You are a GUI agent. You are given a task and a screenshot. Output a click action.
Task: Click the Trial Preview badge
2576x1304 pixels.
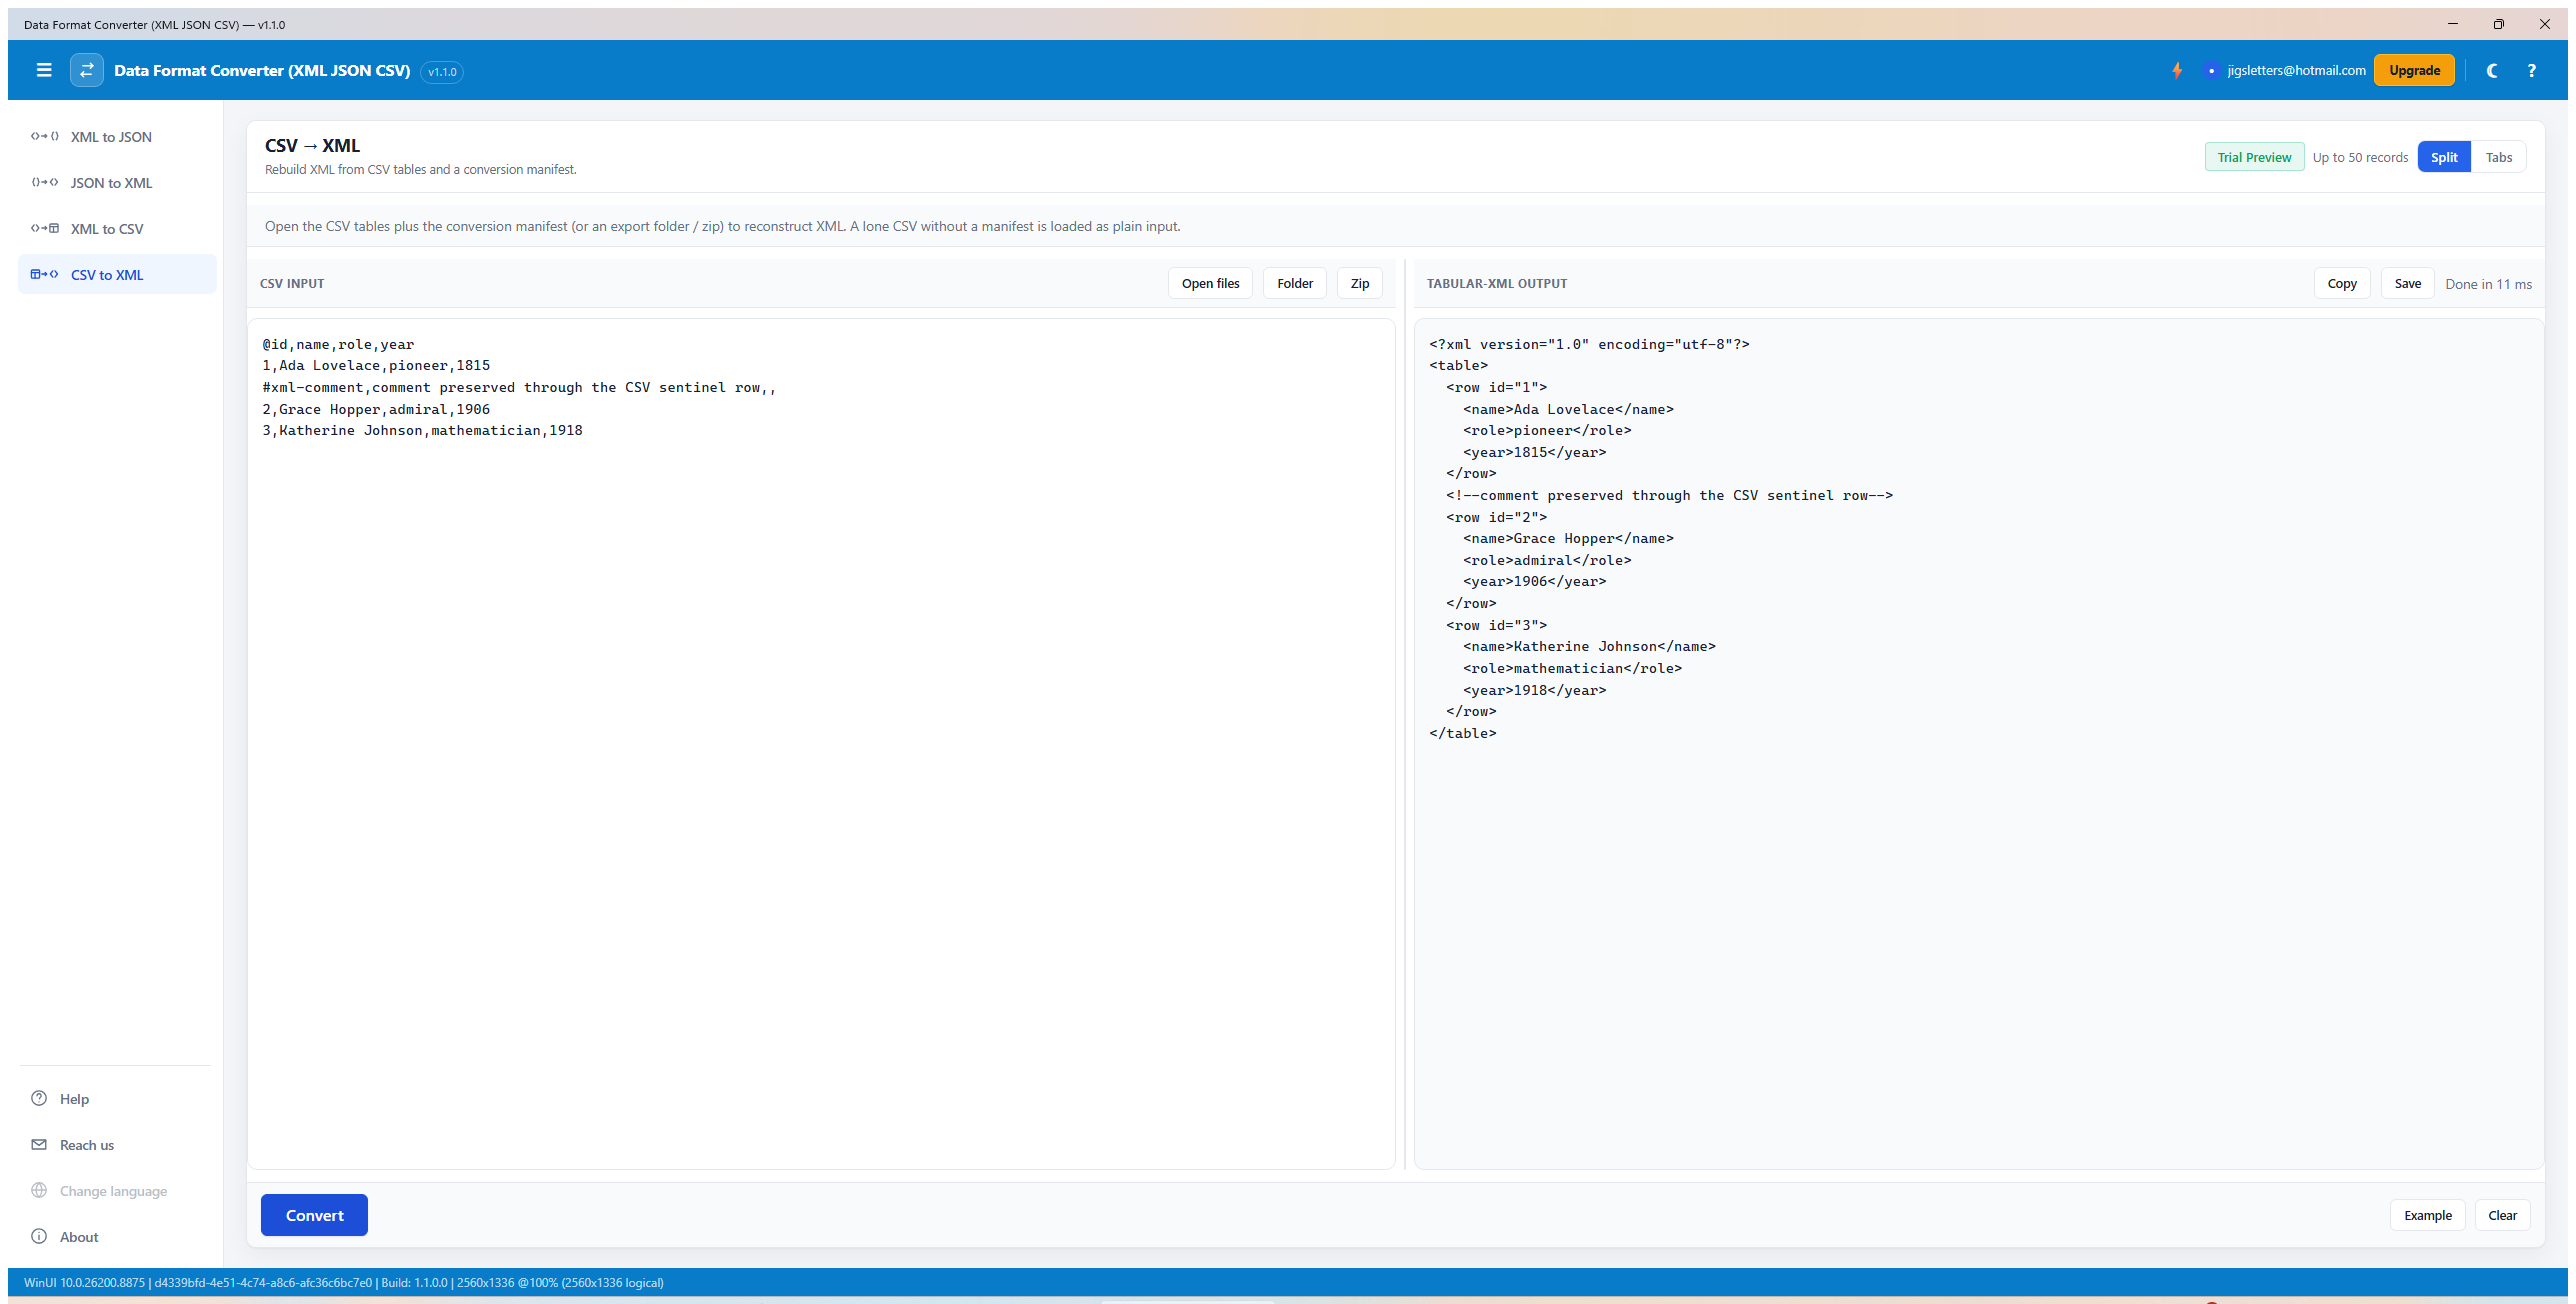click(2254, 157)
